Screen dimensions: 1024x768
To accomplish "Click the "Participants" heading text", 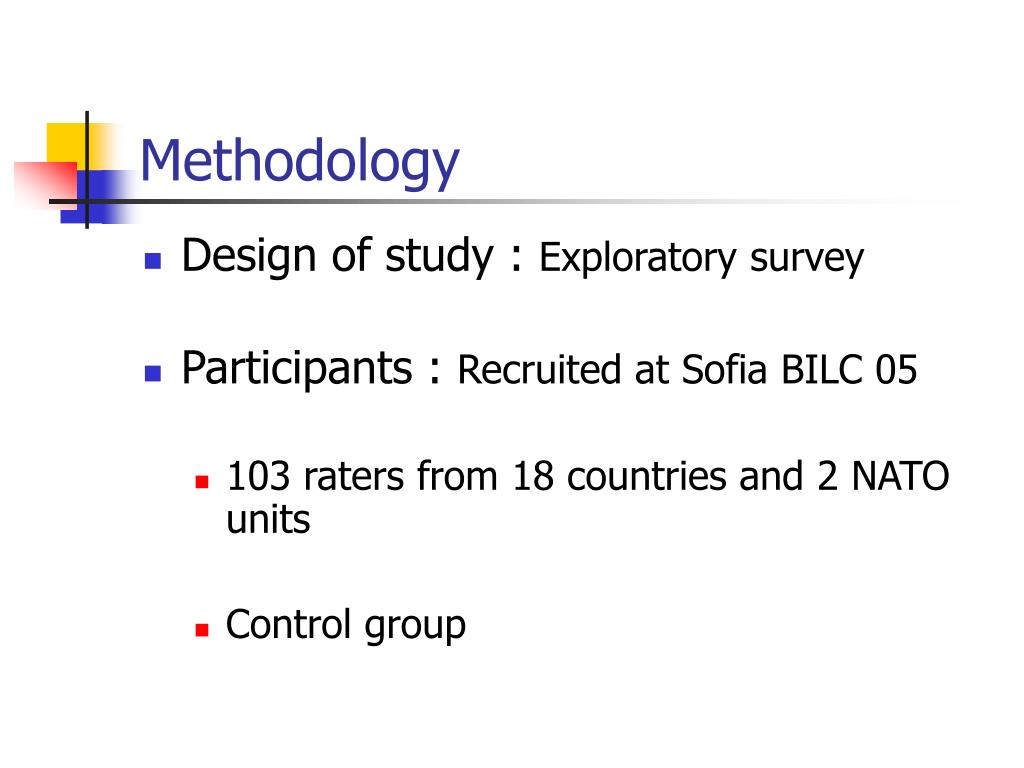I will [x=297, y=368].
